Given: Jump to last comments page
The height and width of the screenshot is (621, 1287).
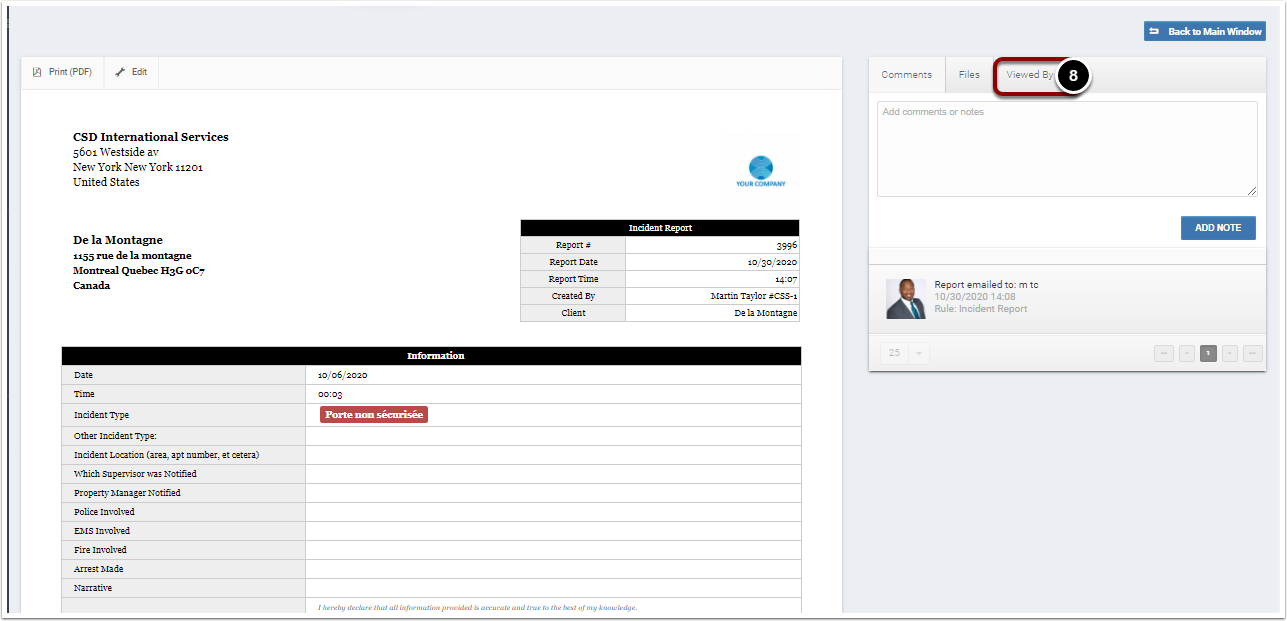Looking at the screenshot, I should 1253,353.
